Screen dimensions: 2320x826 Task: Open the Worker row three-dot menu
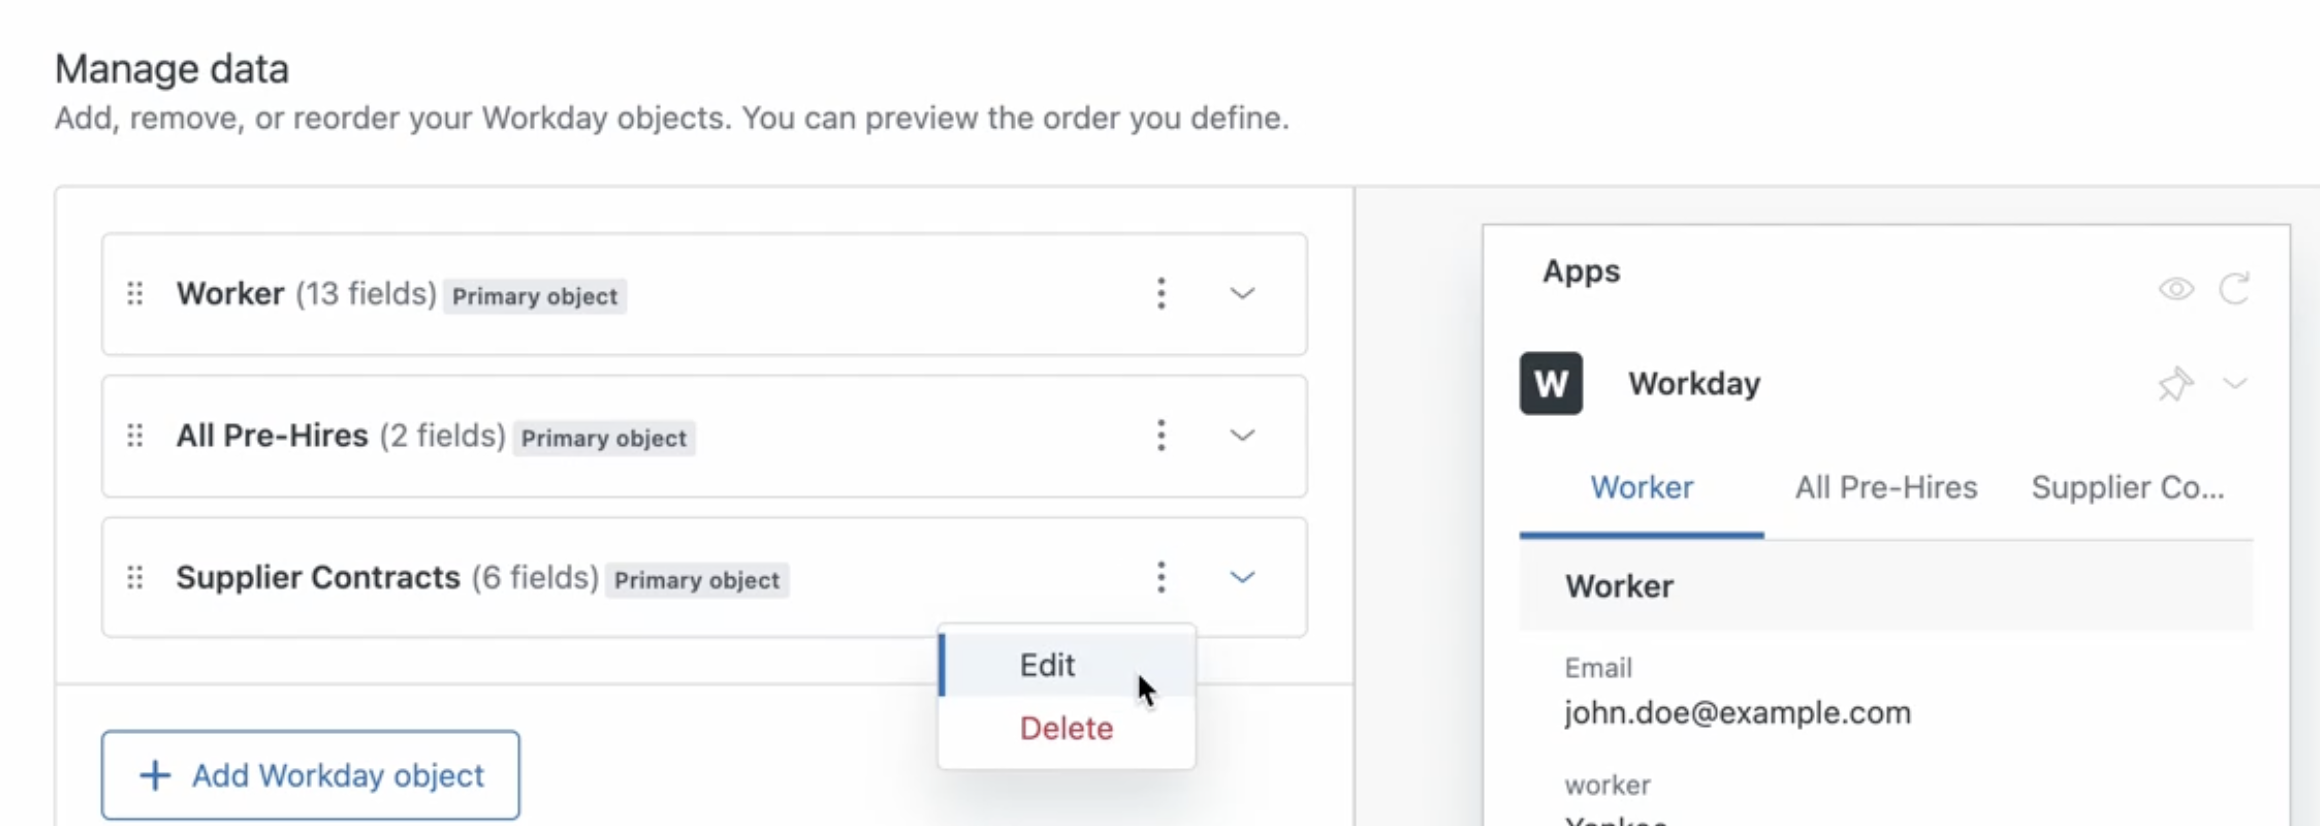(x=1161, y=294)
